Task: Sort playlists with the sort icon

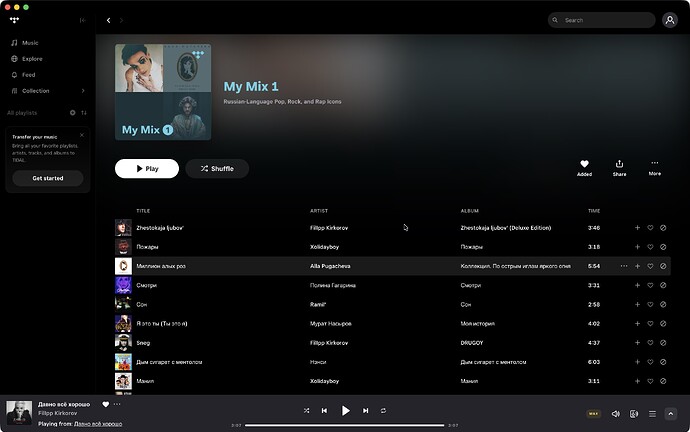Action: [84, 113]
